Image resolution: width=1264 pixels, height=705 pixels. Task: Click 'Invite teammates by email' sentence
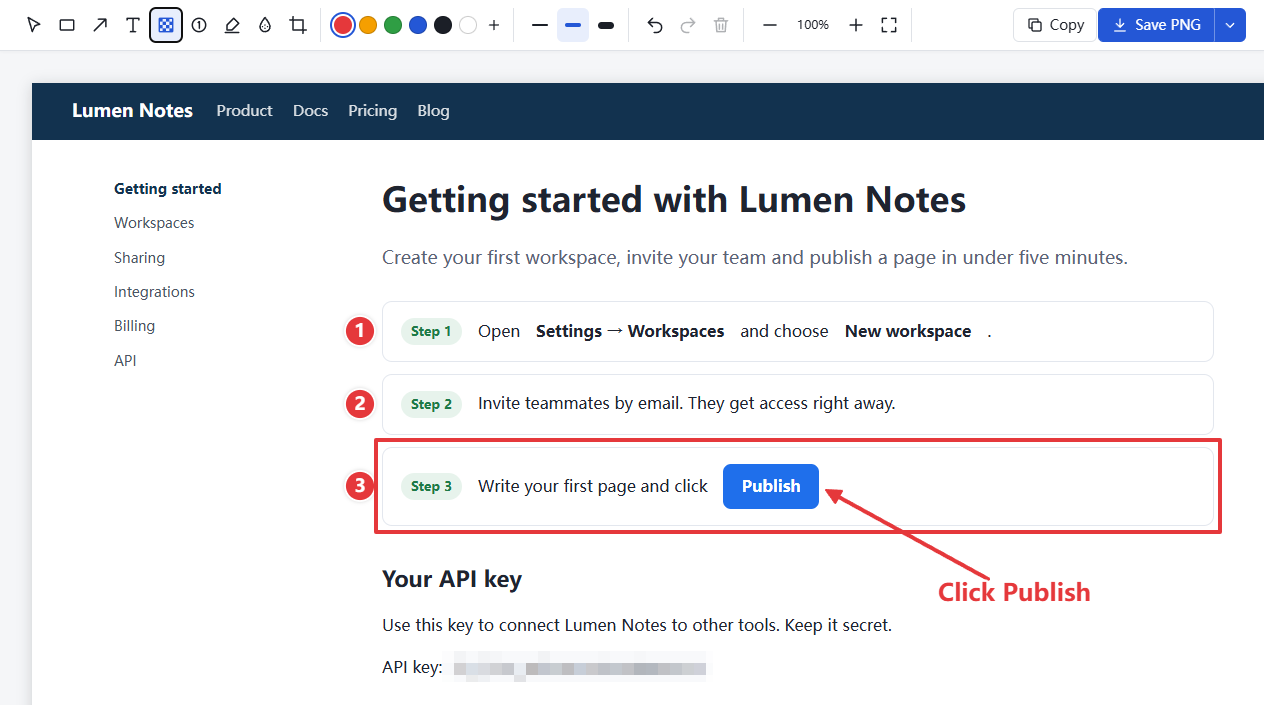686,404
